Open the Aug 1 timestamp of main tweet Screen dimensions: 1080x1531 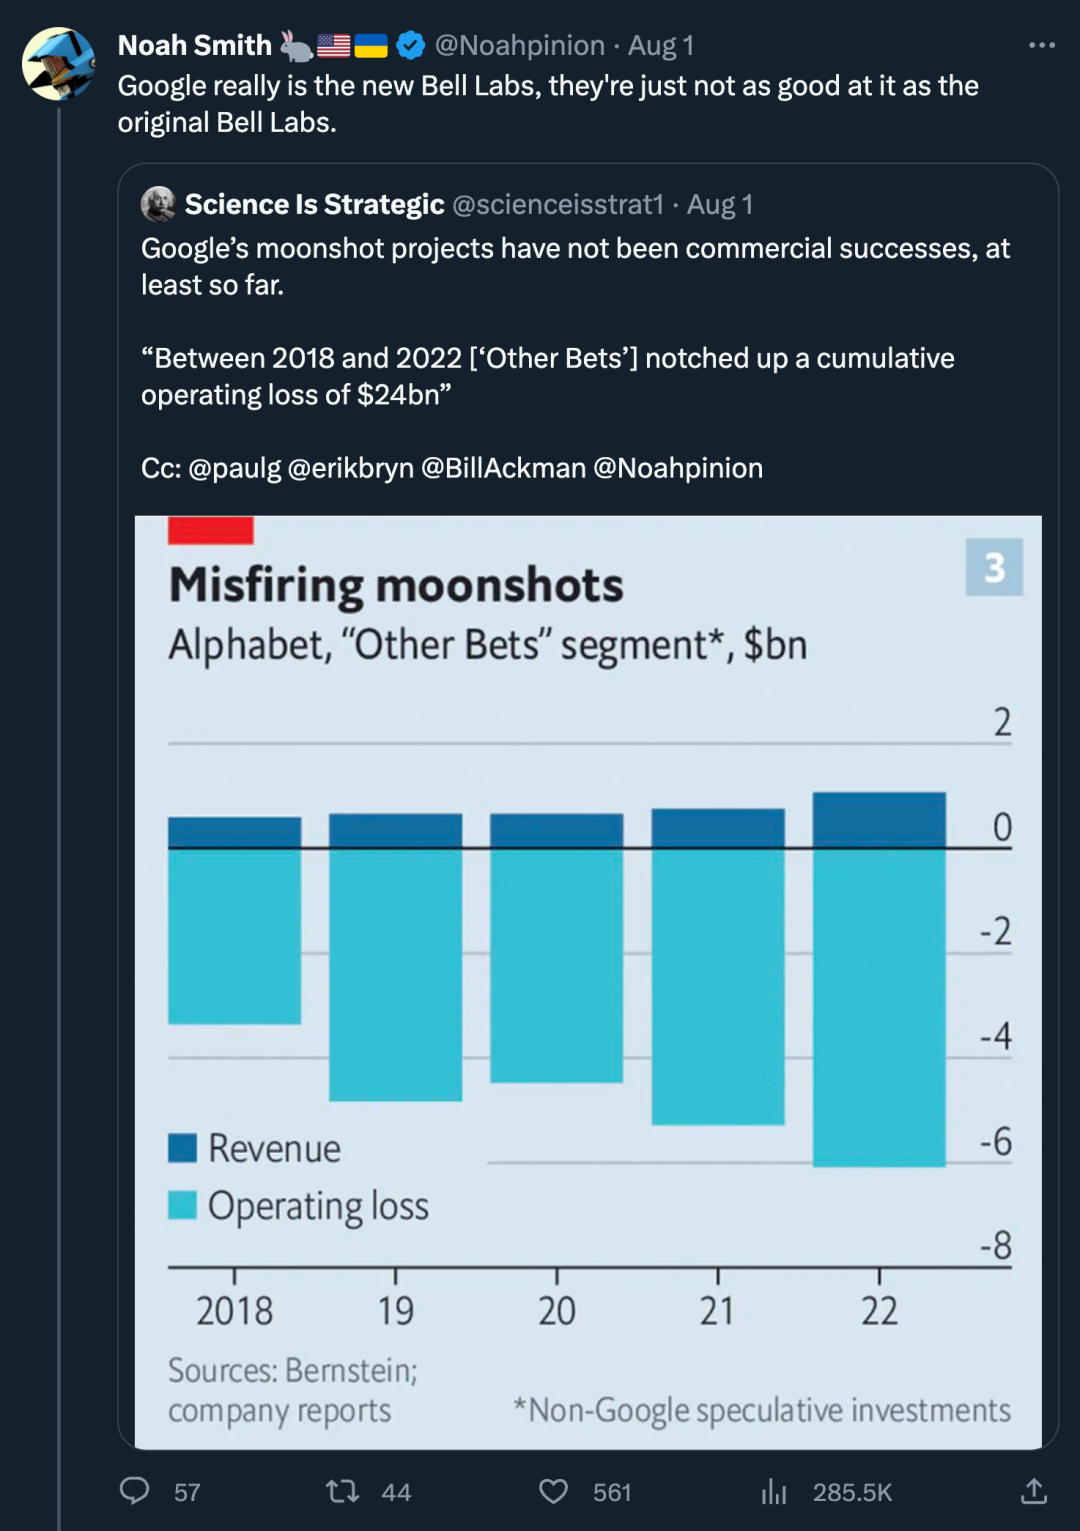coord(661,45)
